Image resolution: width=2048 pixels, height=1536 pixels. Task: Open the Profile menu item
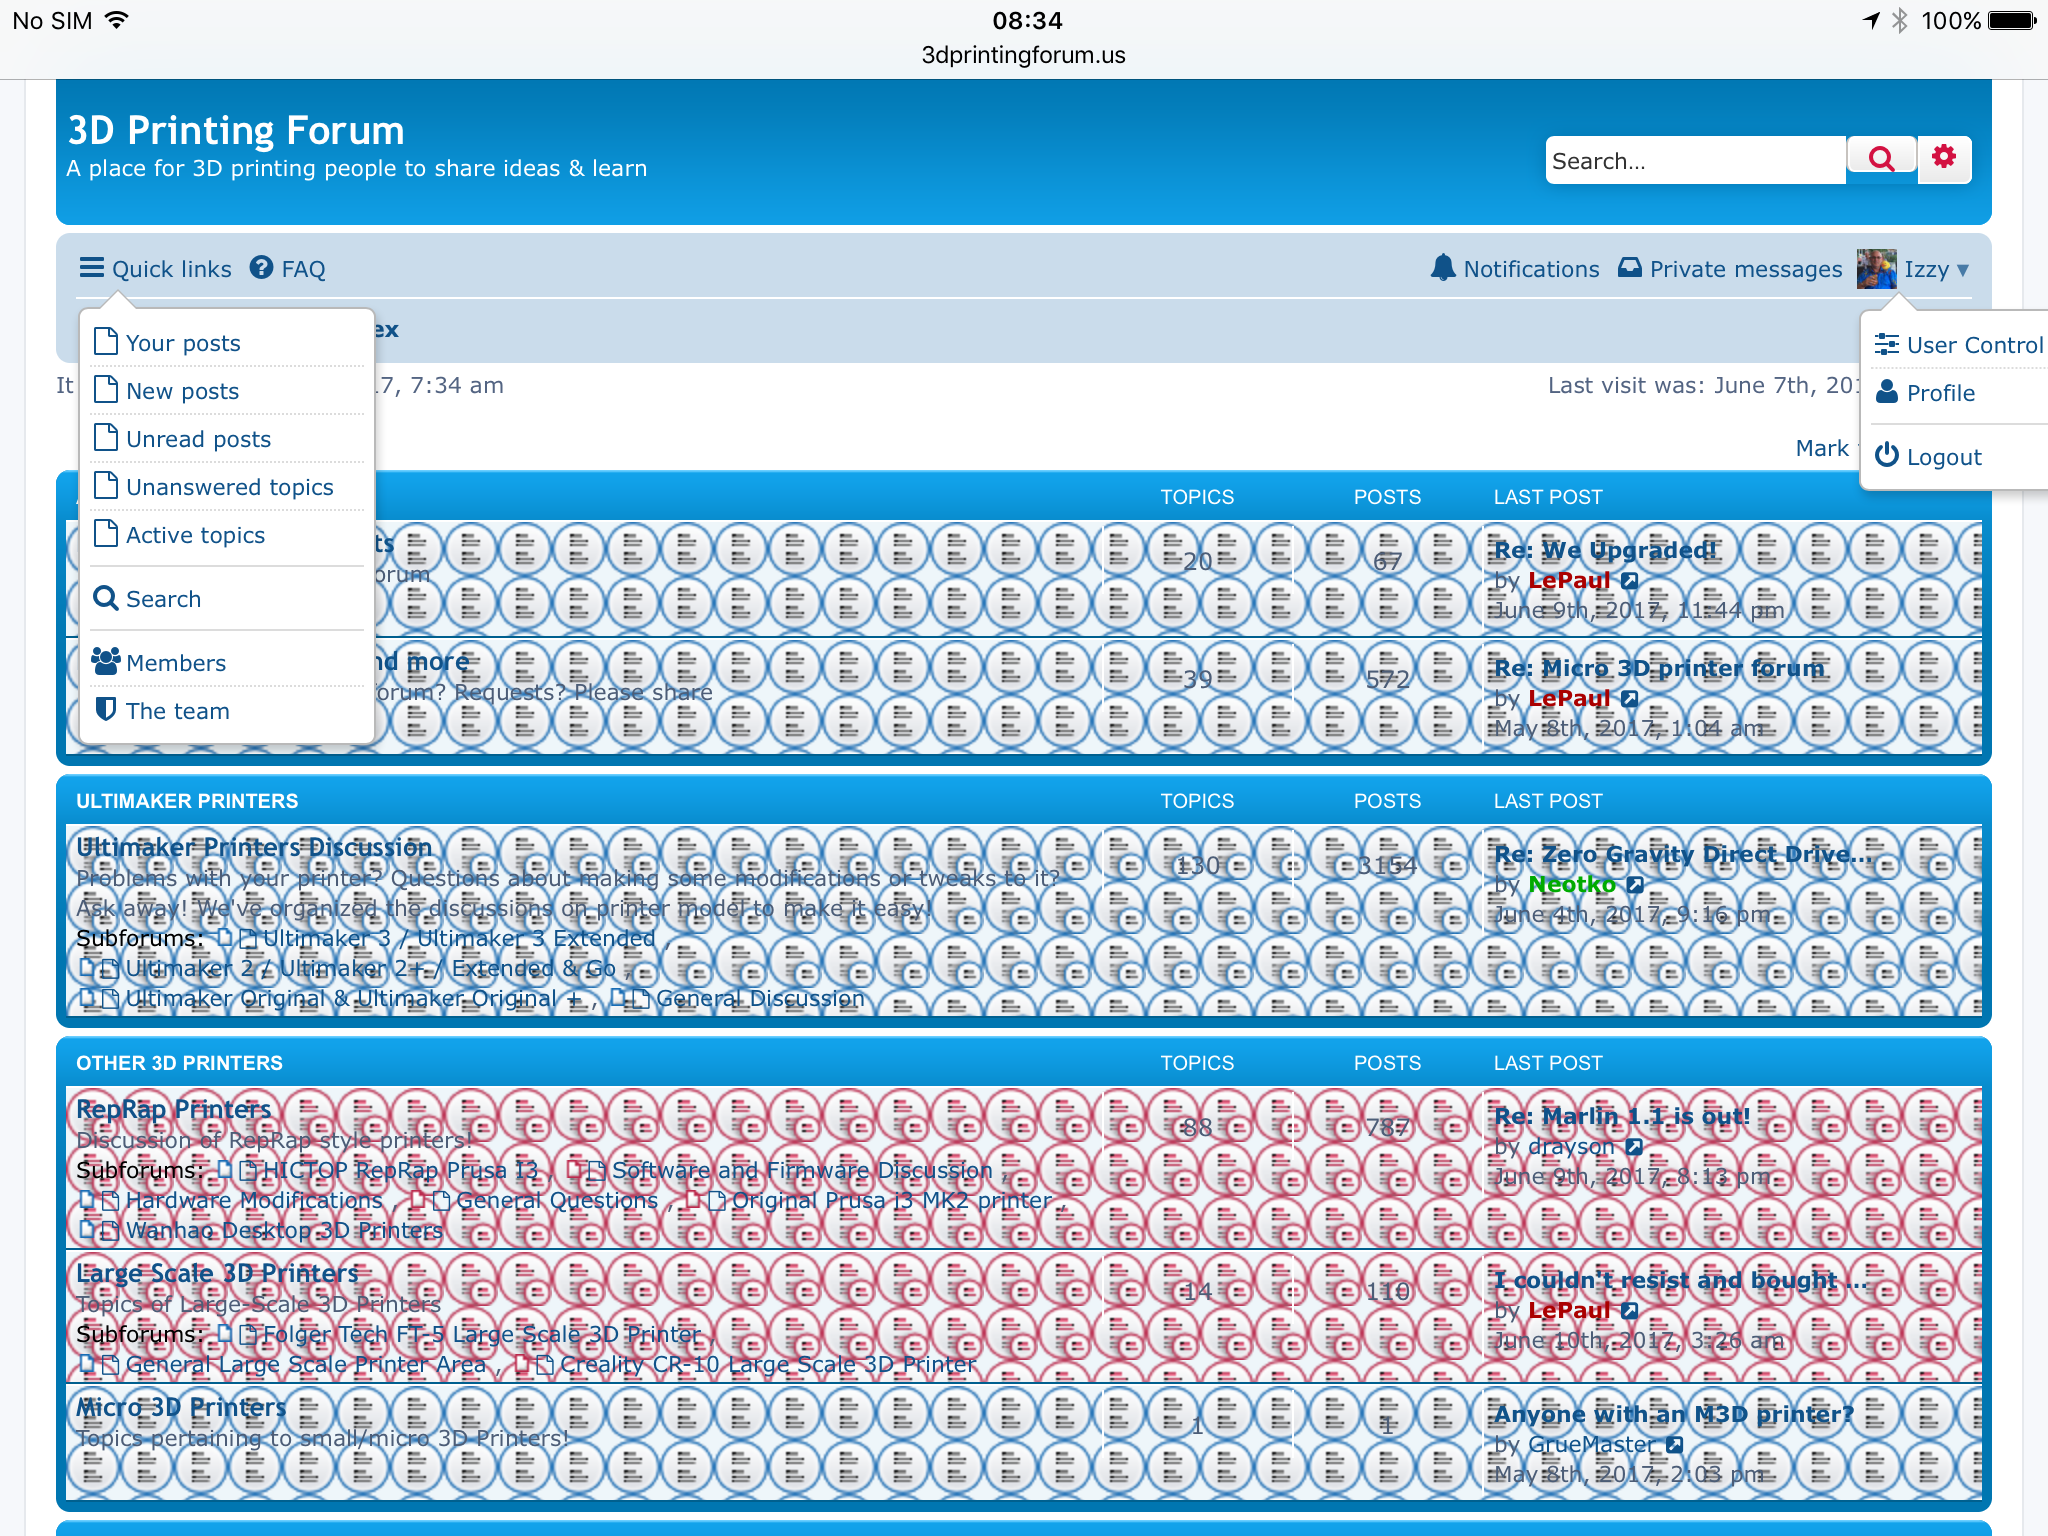pos(1940,393)
